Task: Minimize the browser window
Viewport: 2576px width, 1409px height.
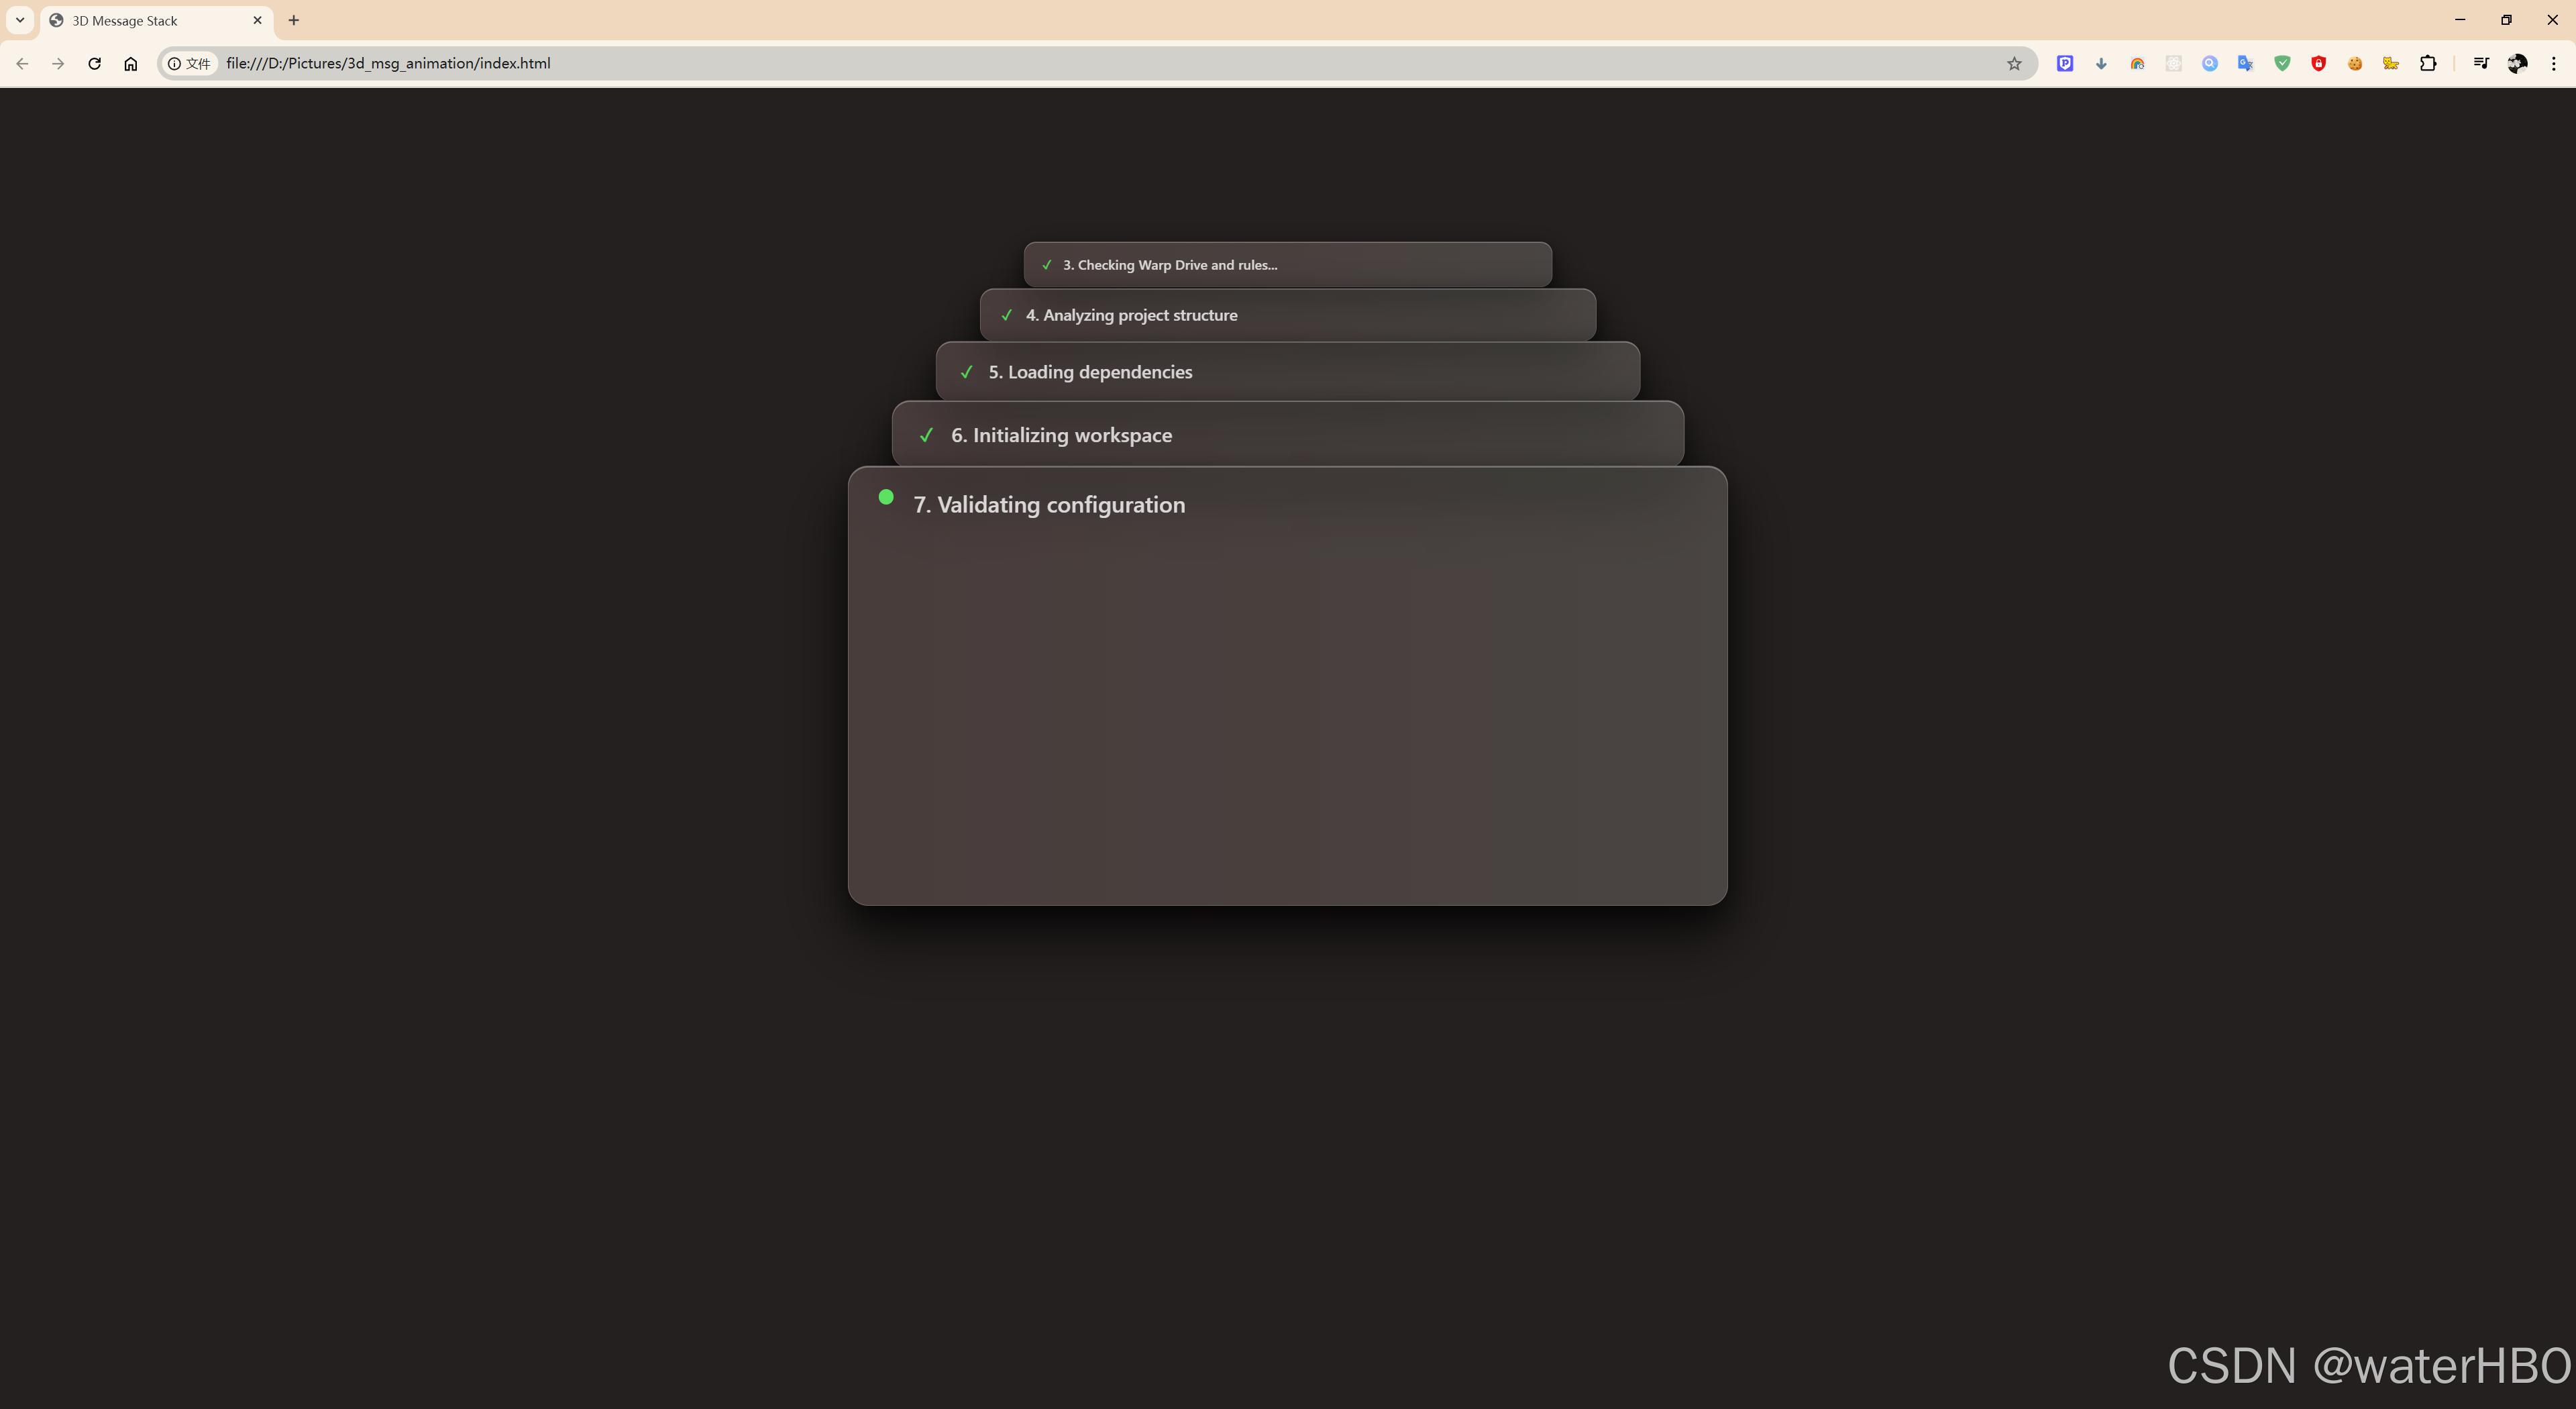Action: click(2460, 20)
